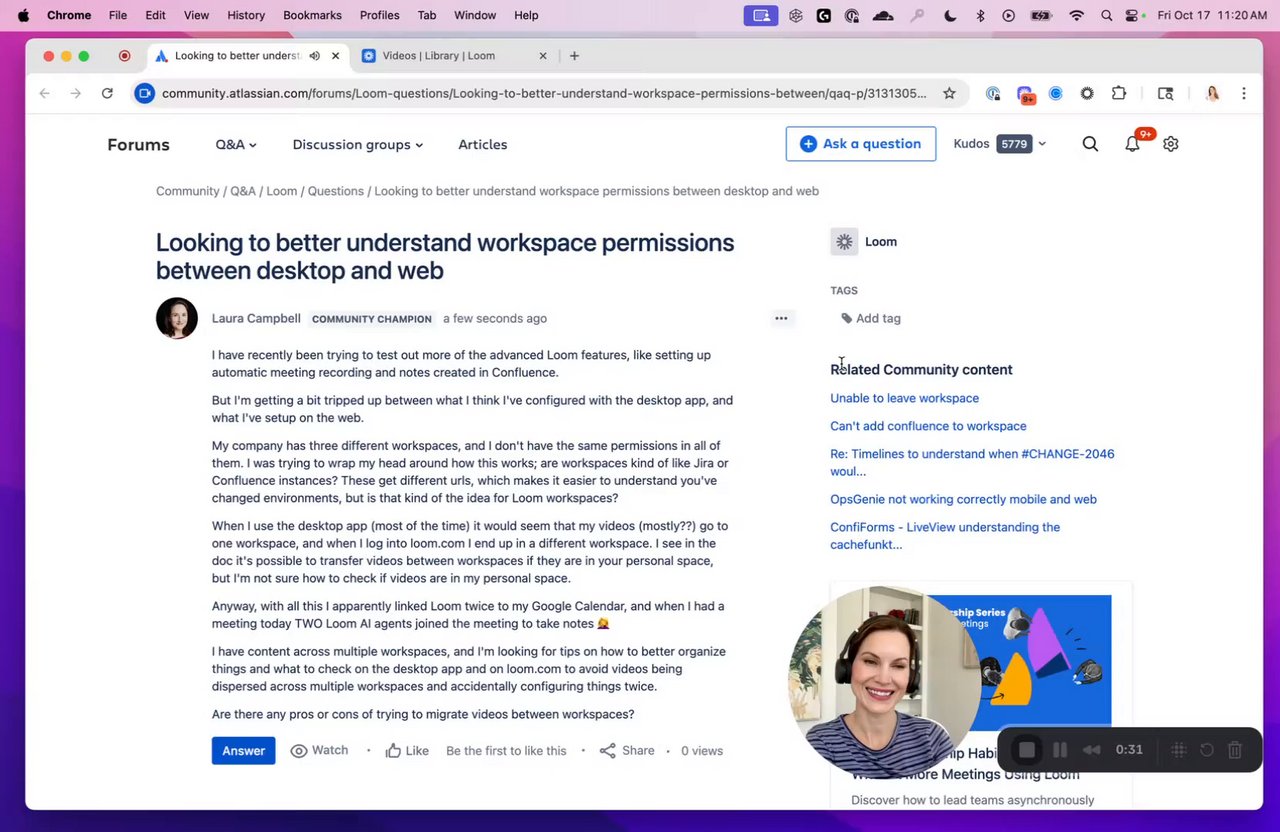Restart the Loom recording
The image size is (1280, 832).
1207,750
